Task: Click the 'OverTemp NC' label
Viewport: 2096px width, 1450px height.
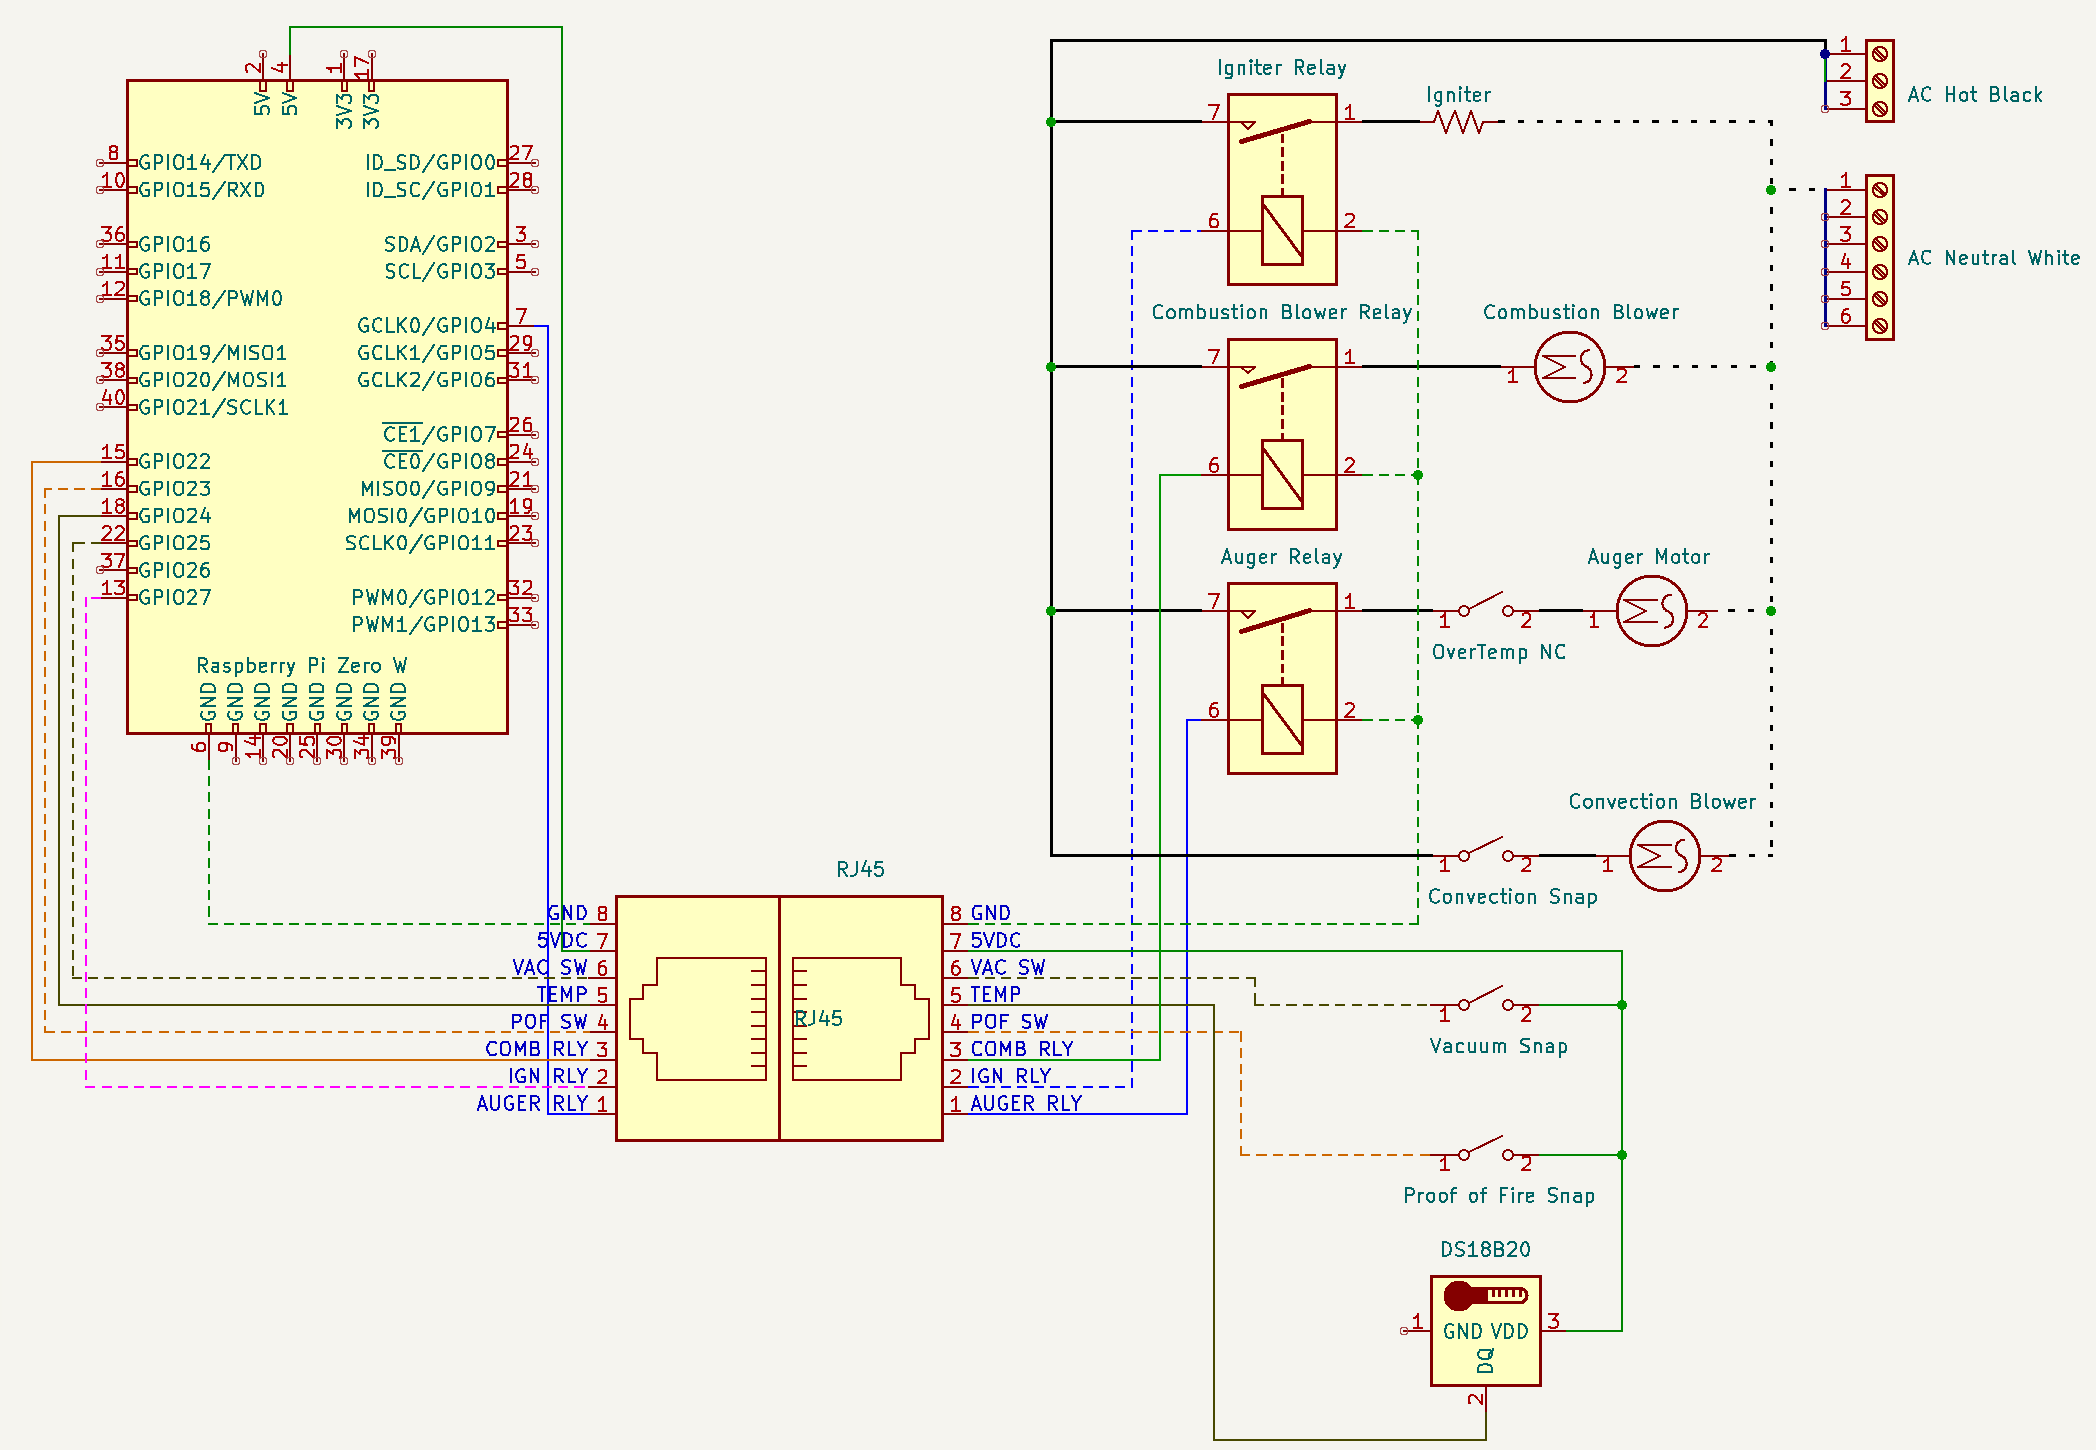Action: [x=1499, y=653]
